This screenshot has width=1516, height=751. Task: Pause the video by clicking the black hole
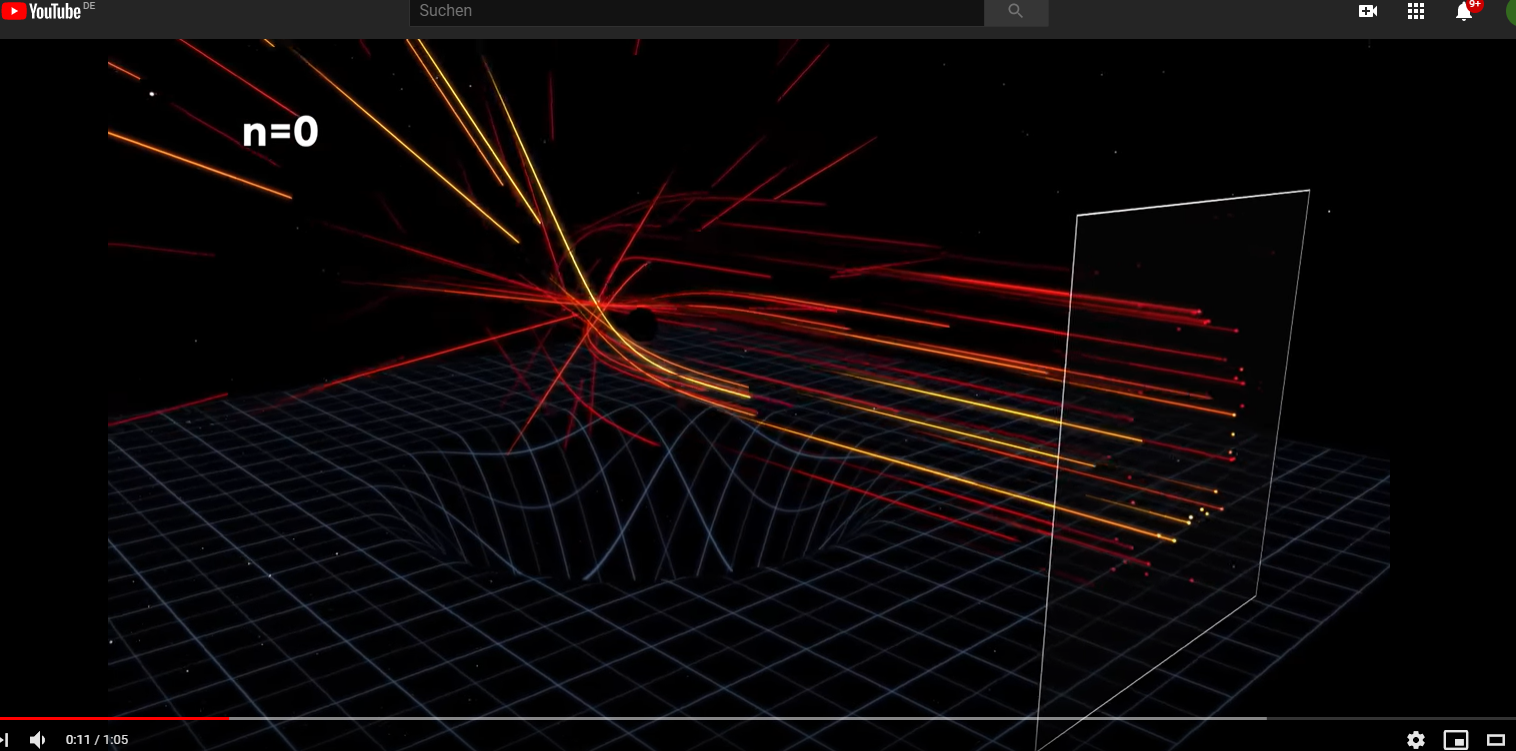click(641, 324)
